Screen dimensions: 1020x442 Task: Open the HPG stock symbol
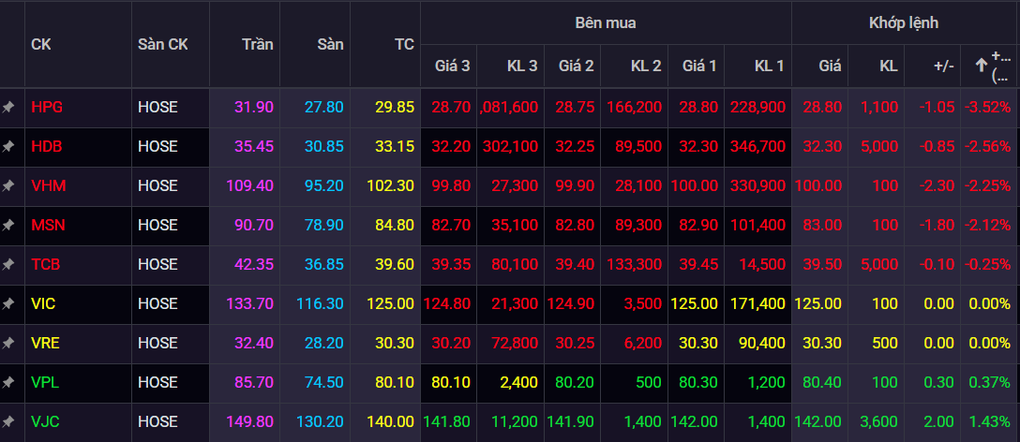47,107
